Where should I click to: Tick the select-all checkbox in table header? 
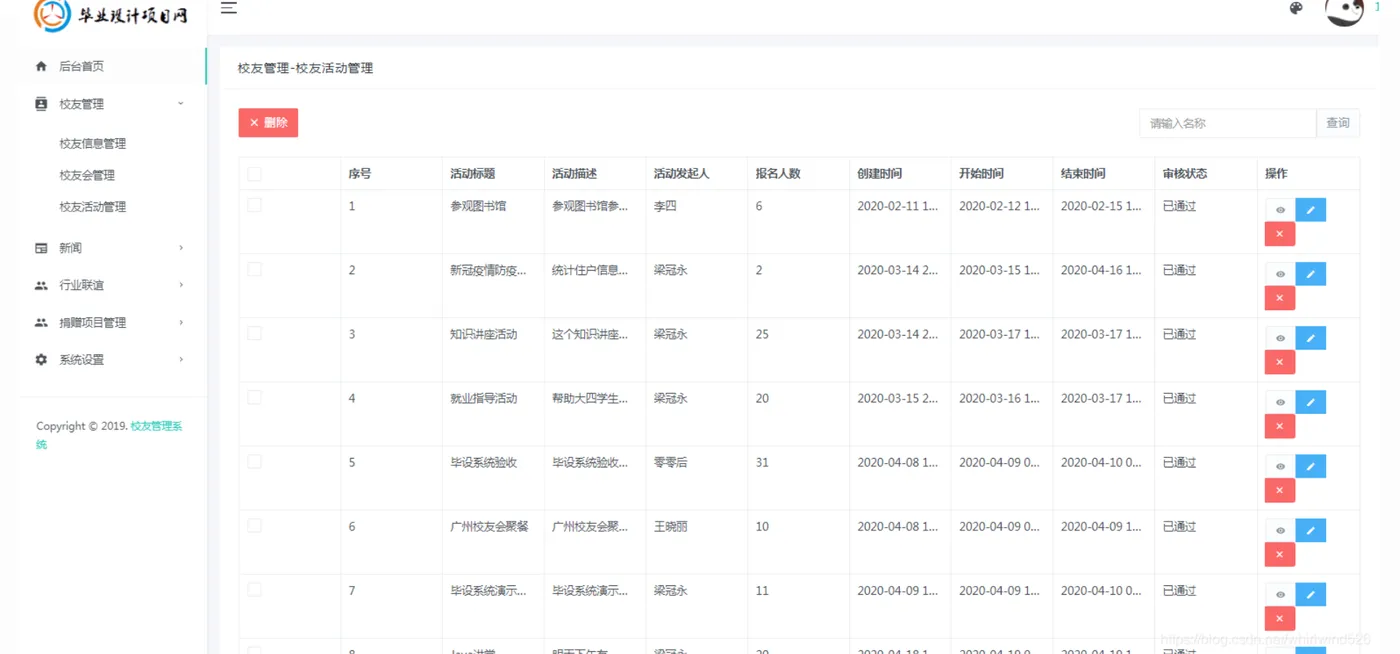(x=254, y=174)
